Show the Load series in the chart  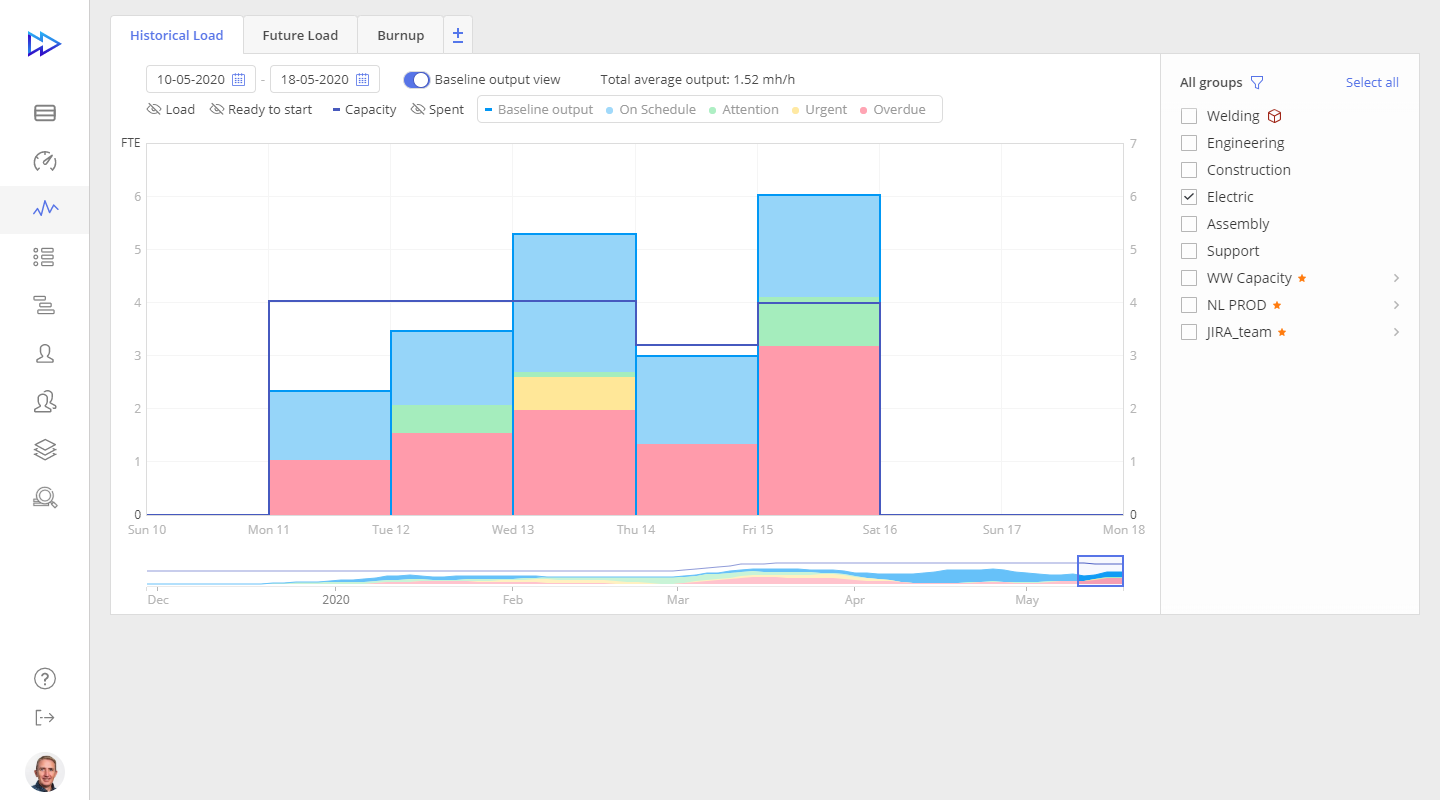[x=171, y=110]
